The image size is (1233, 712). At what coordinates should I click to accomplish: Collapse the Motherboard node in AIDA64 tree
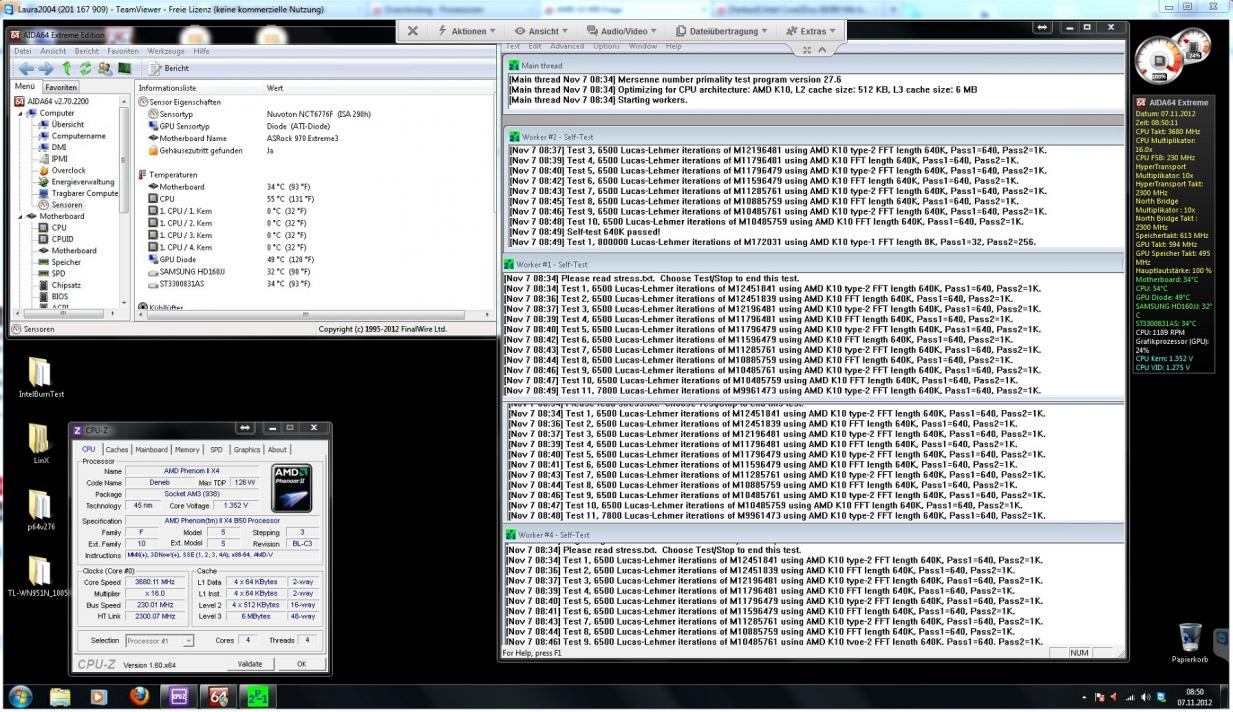coord(20,215)
